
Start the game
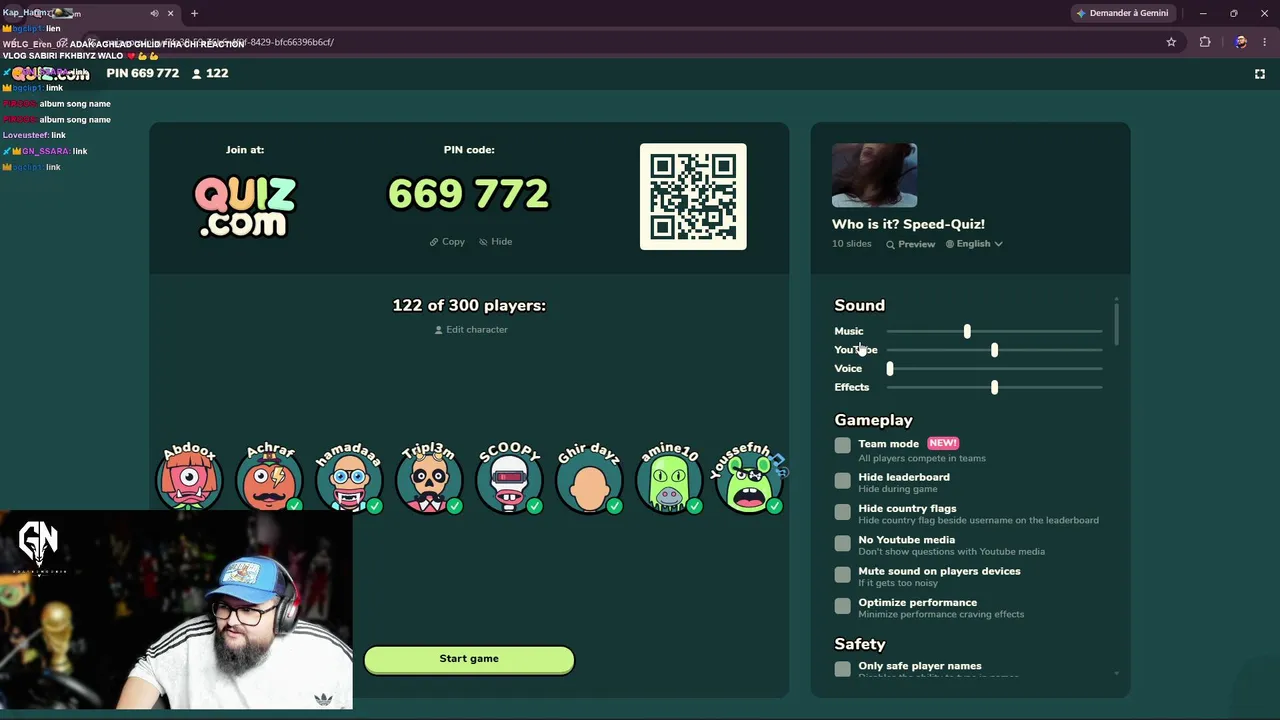point(469,659)
